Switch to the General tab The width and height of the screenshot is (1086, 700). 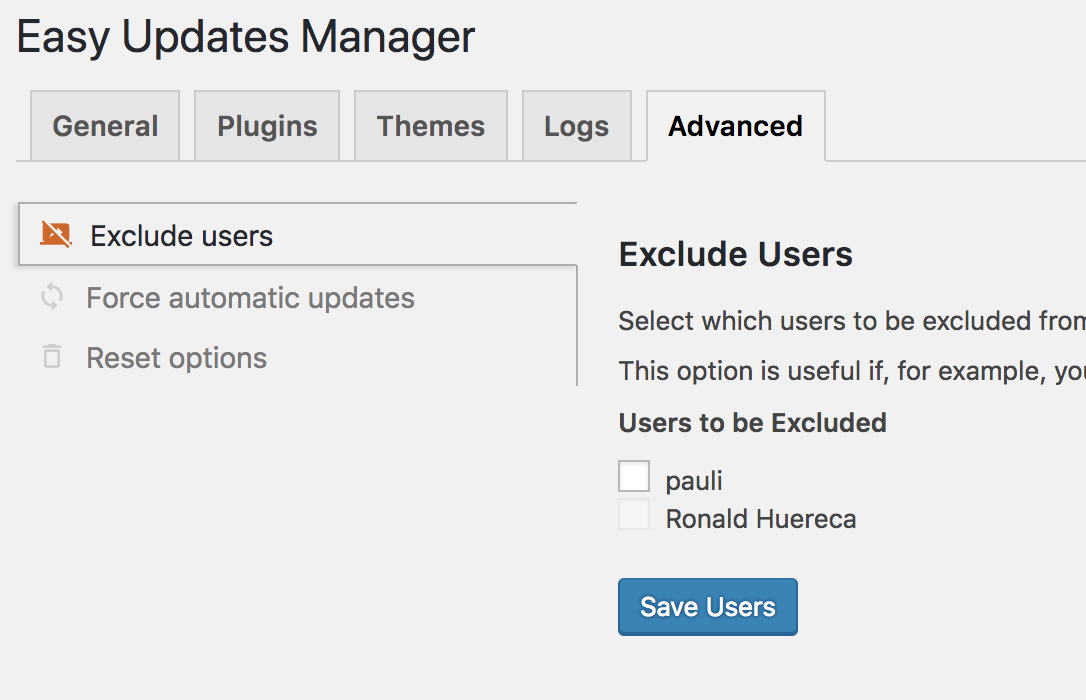click(105, 126)
